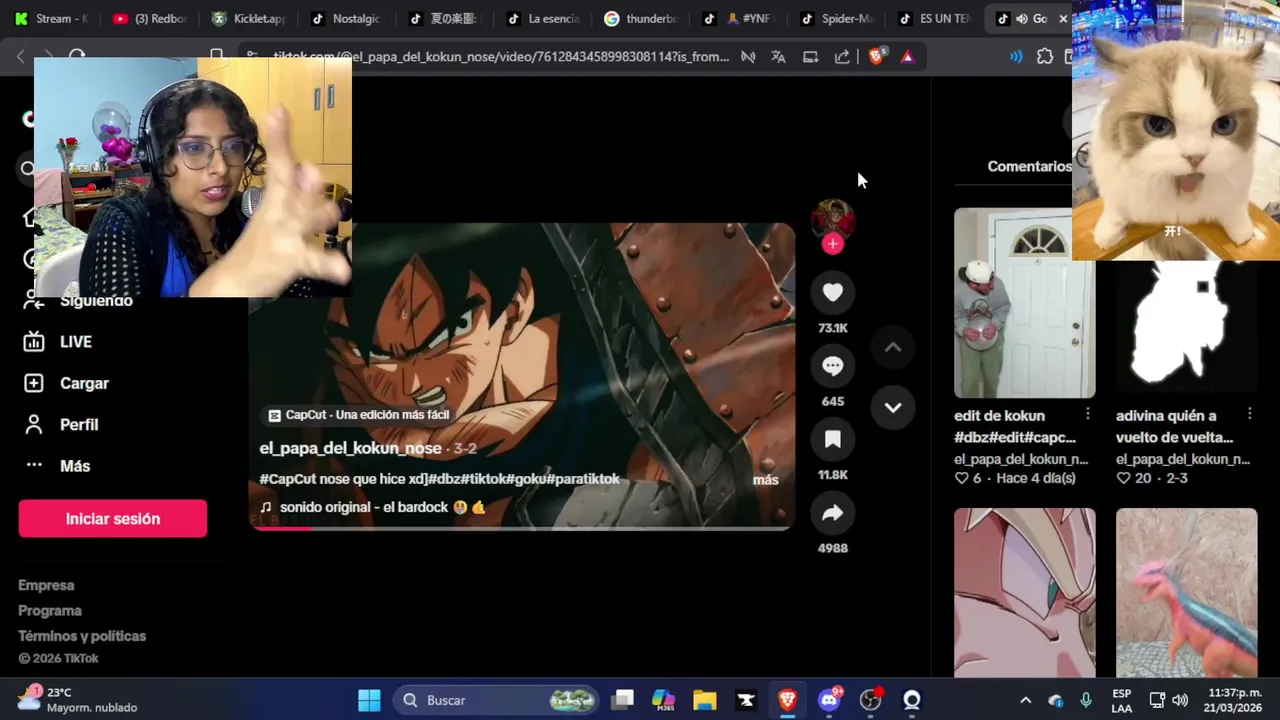Open options for edit de kokun video
This screenshot has width=1280, height=720.
coord(1088,414)
